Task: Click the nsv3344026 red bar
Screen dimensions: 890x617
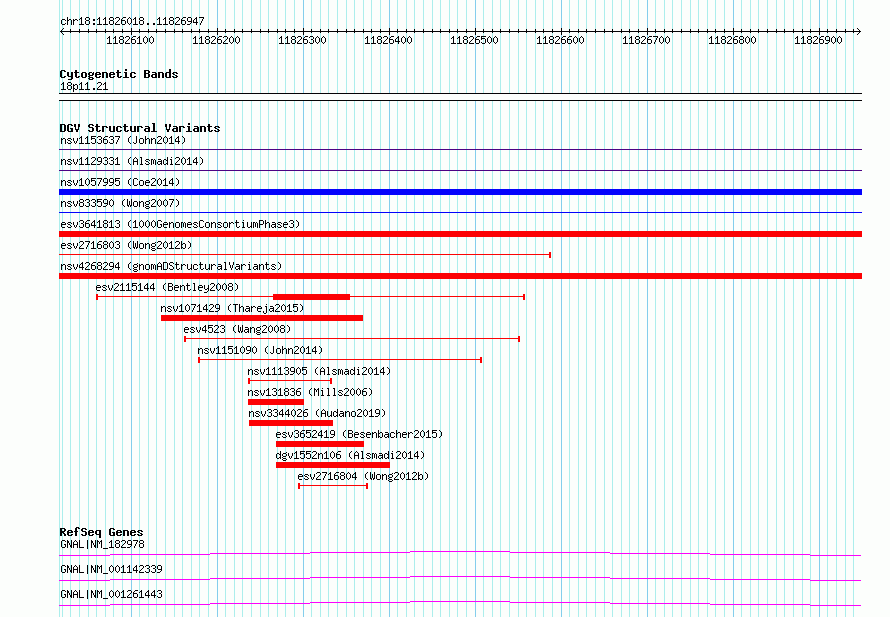Action: (x=291, y=423)
